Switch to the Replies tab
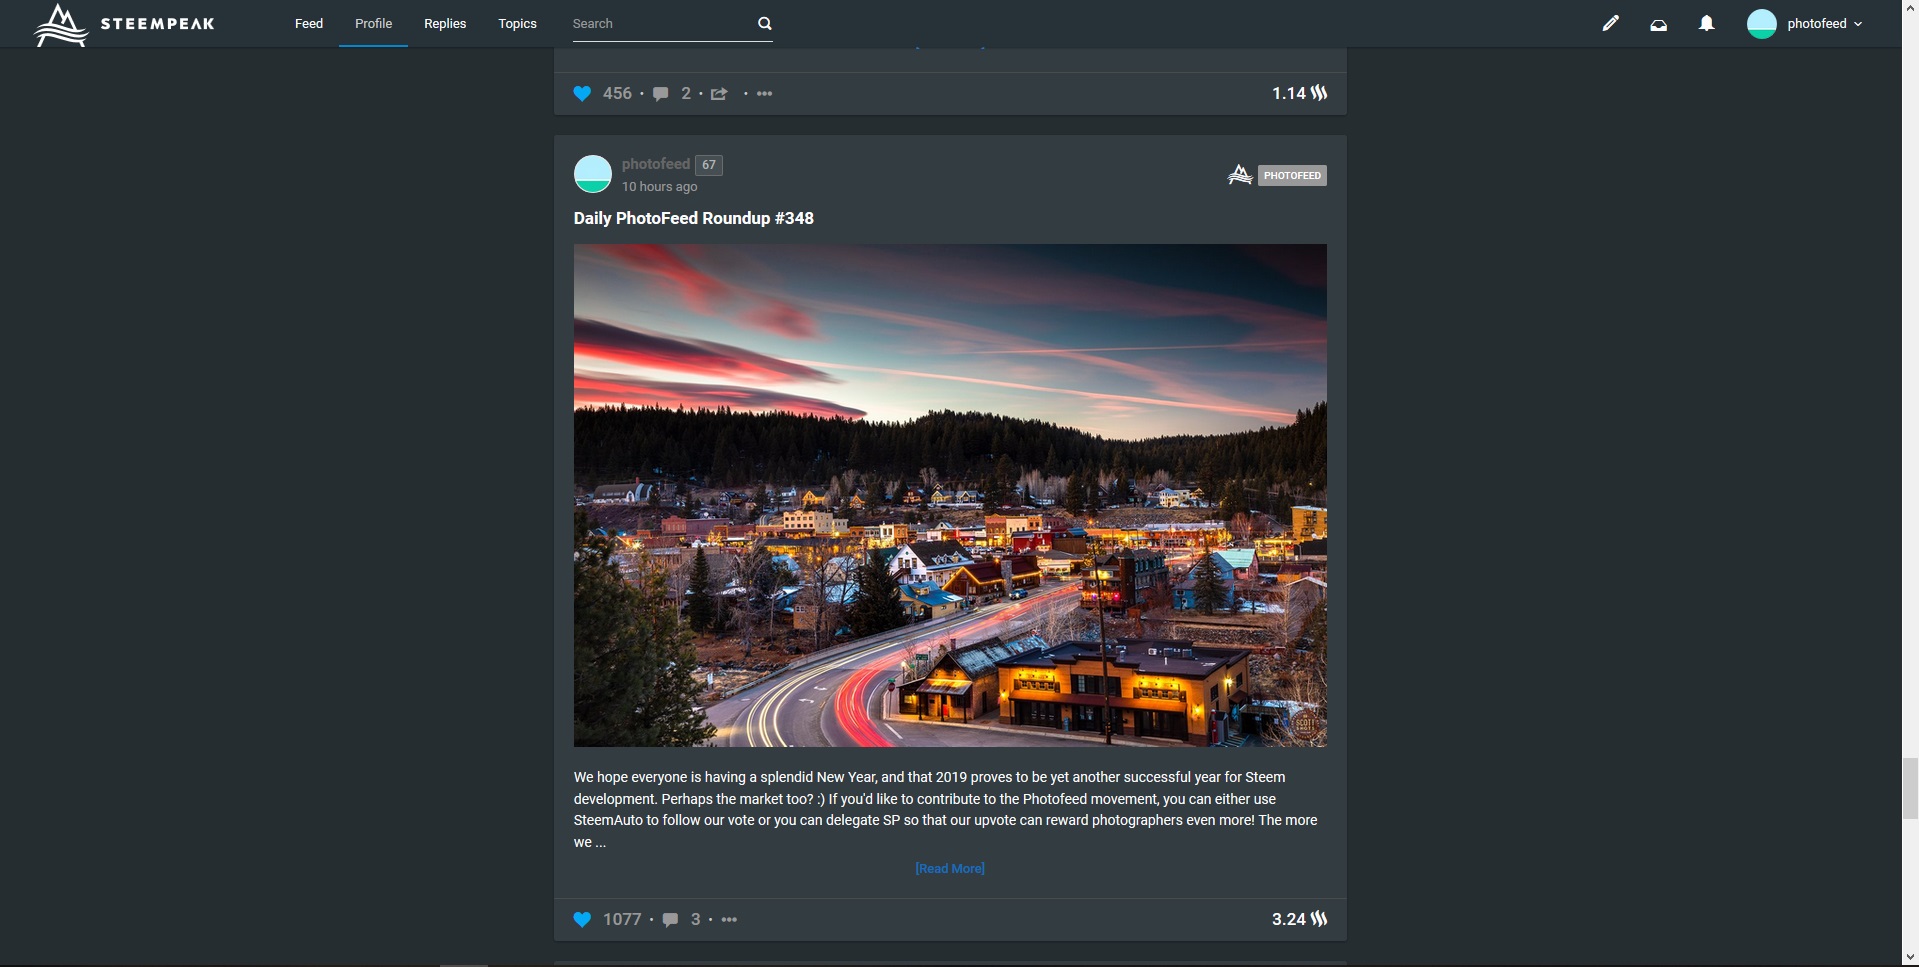Viewport: 1919px width, 967px height. click(x=445, y=24)
